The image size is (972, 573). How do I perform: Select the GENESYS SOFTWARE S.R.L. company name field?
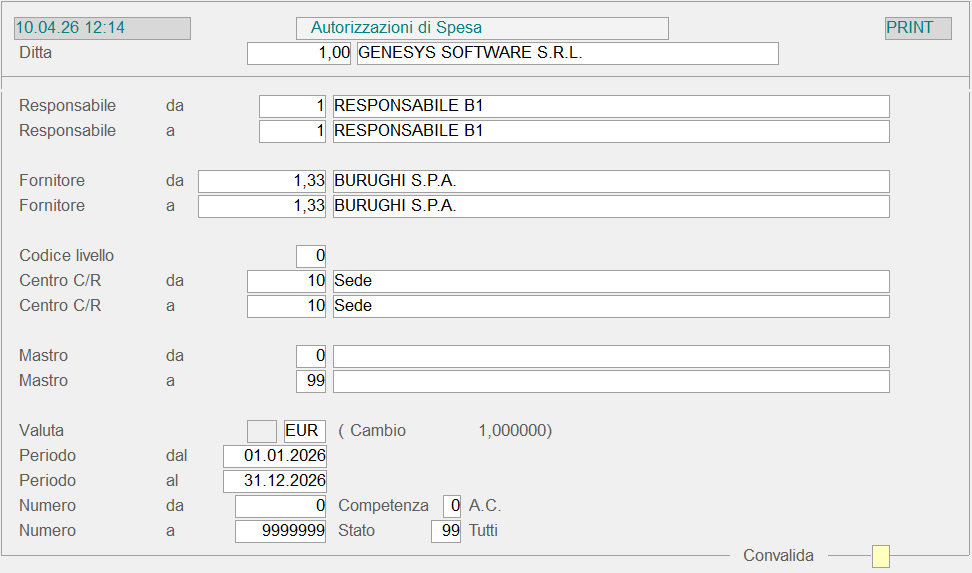pos(567,53)
